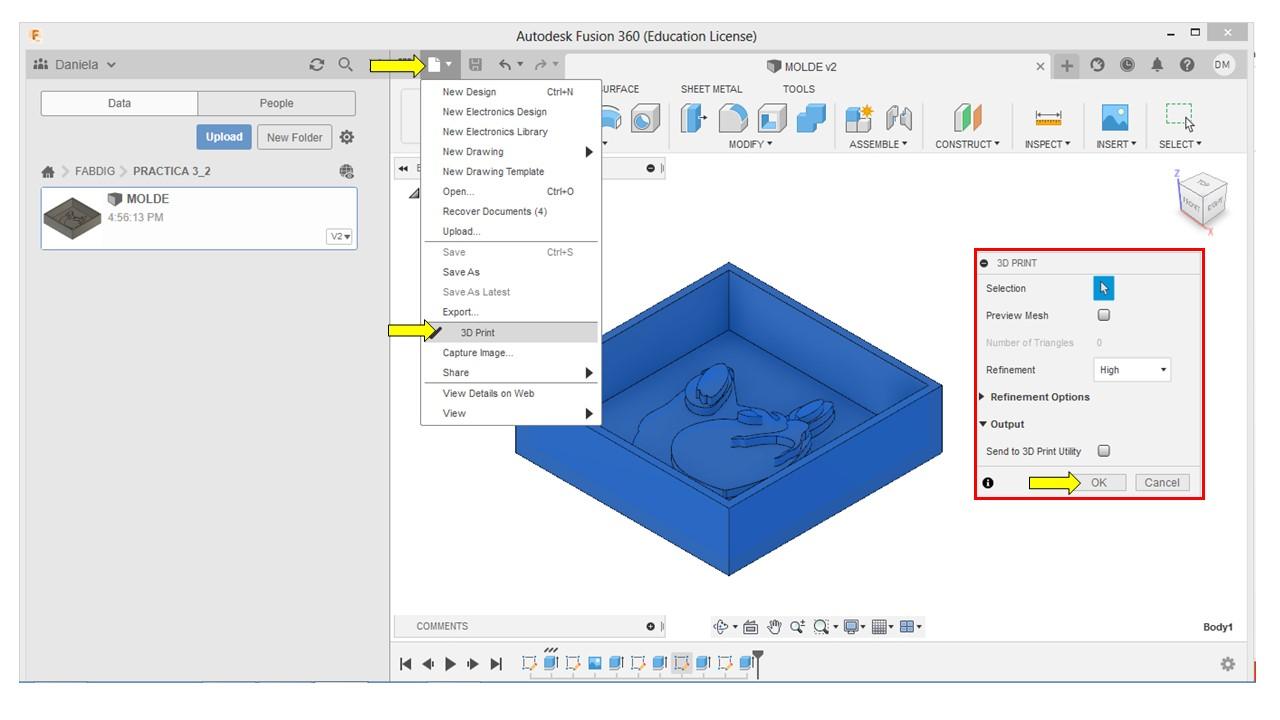
Task: Select the Offset Plane tool
Action: pyautogui.click(x=967, y=117)
